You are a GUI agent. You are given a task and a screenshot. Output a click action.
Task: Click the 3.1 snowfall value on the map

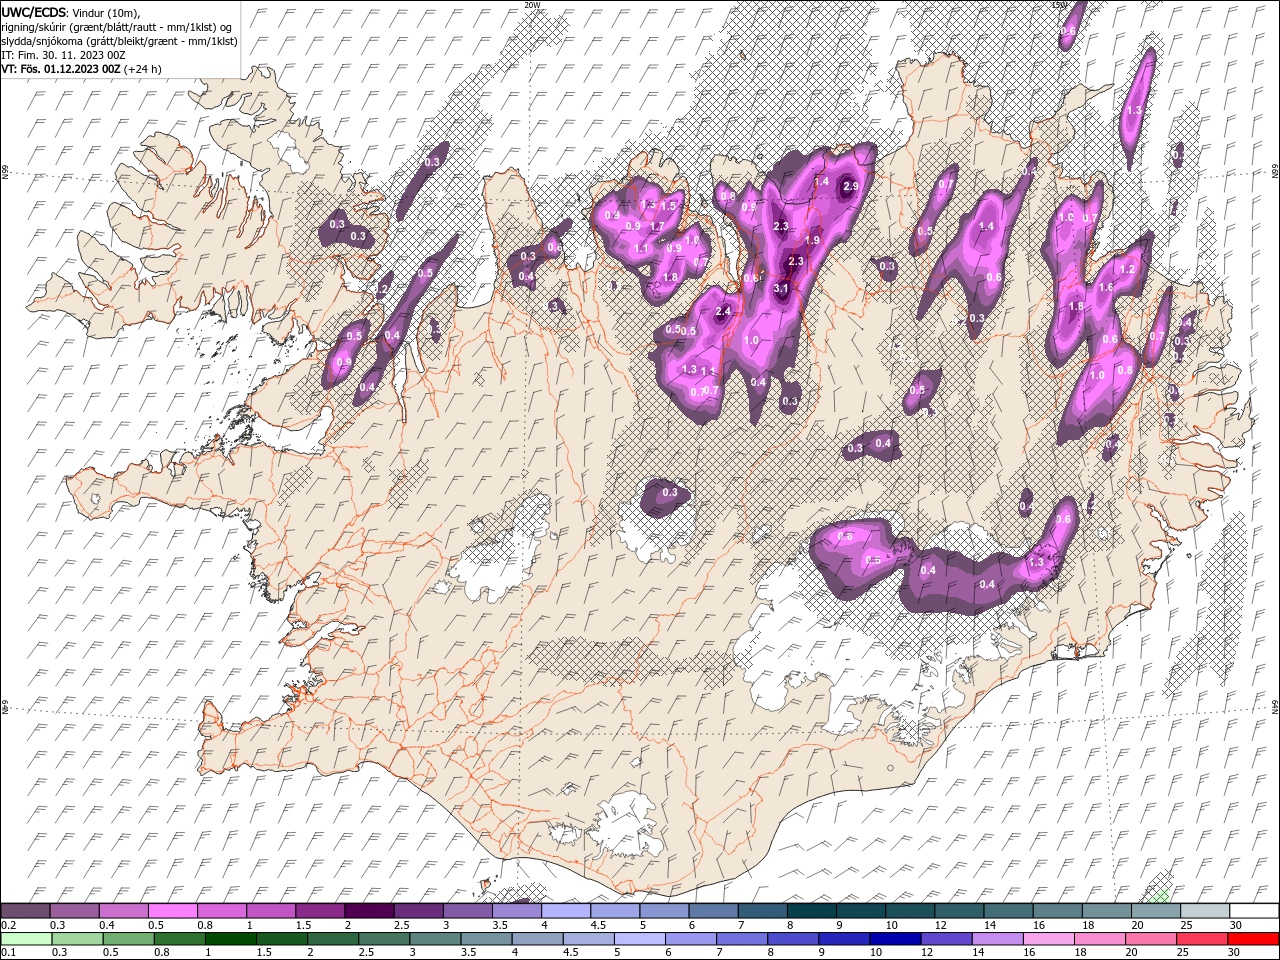[x=781, y=288]
